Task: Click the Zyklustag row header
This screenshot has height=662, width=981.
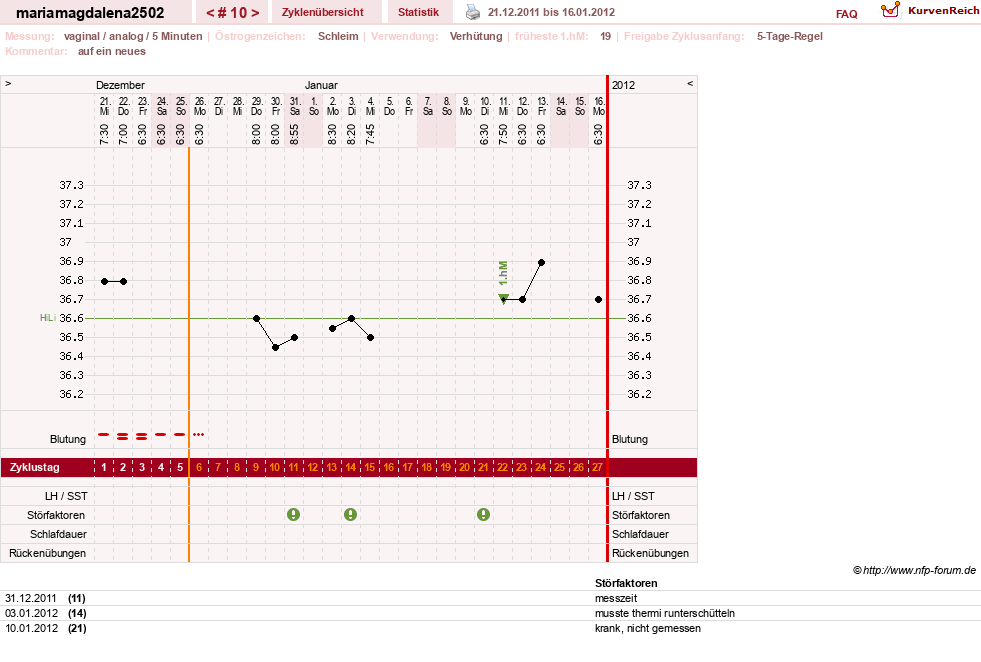Action: pos(34,467)
